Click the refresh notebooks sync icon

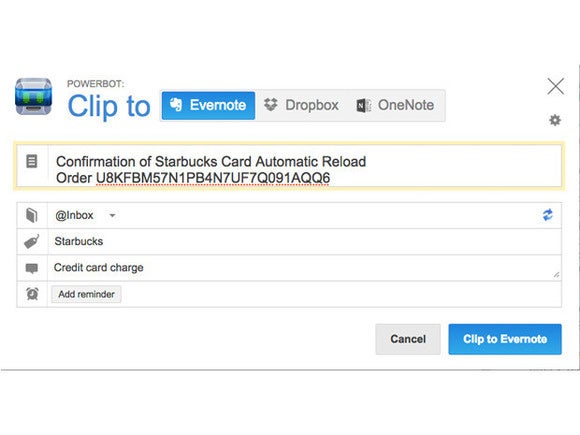coord(548,215)
